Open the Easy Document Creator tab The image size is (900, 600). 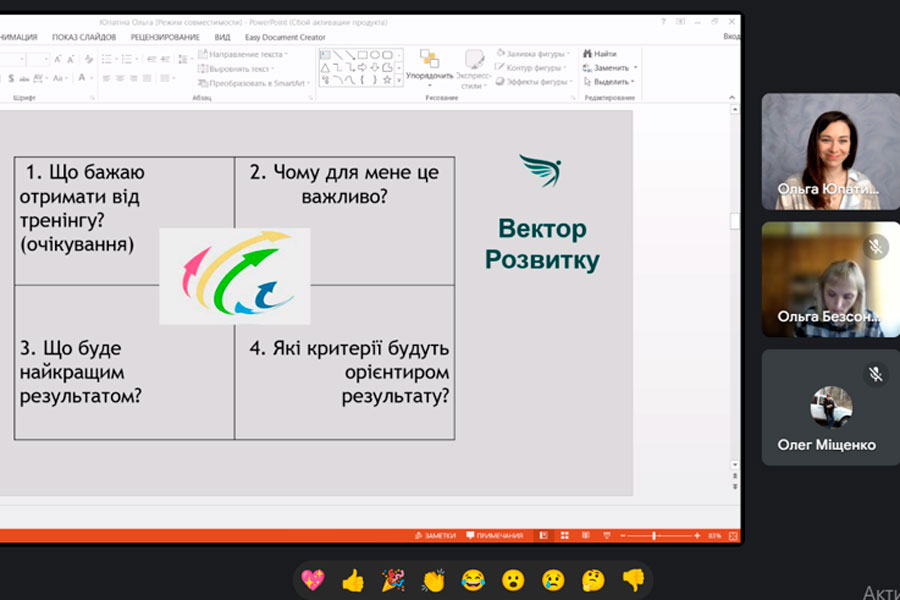click(285, 37)
